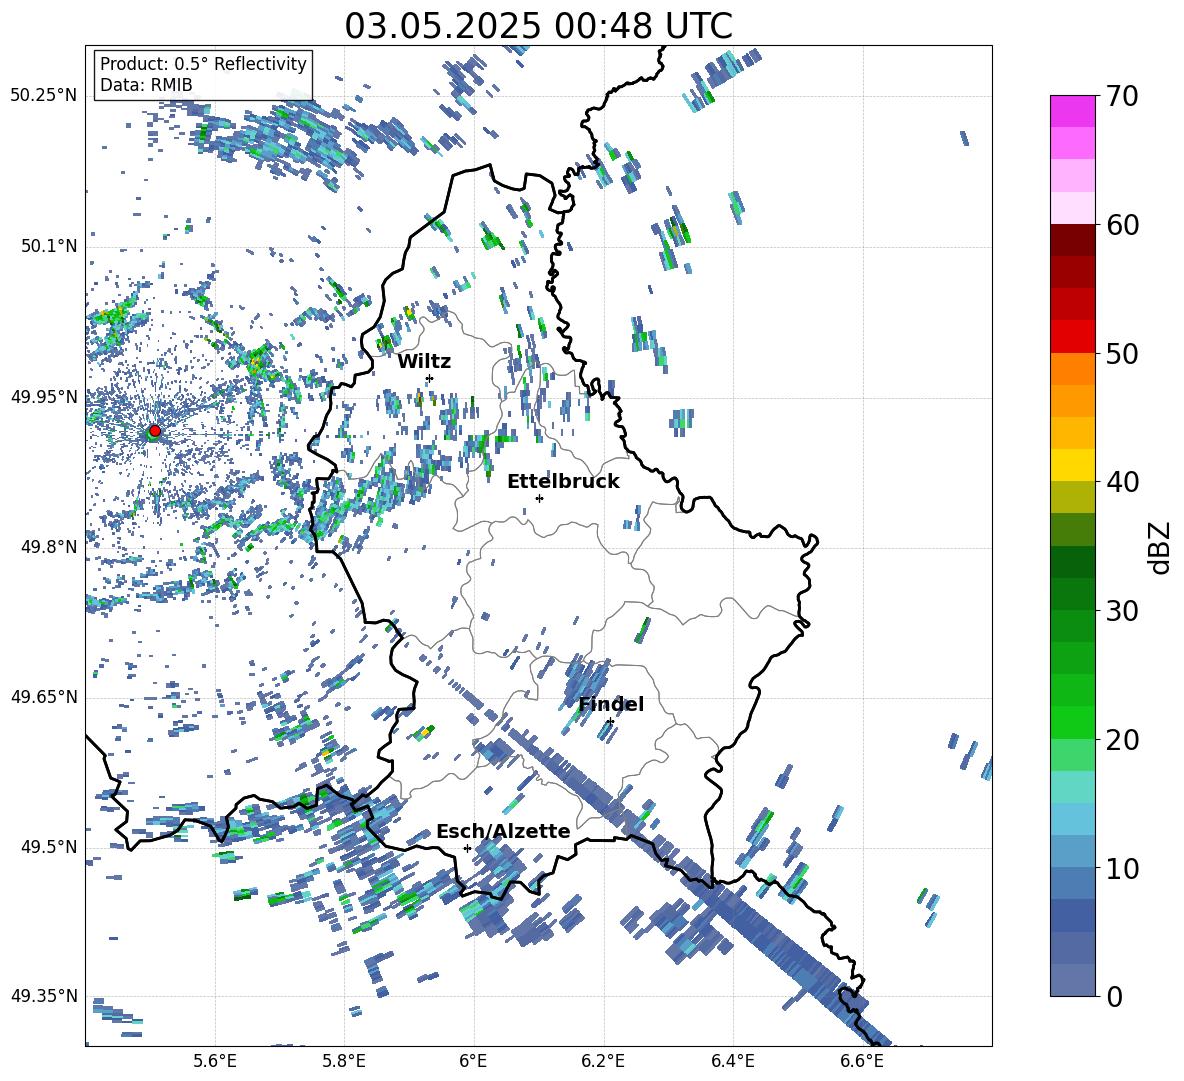Screen dimensions: 1184x1081
Task: Click the dBZ colorbar axis label
Action: 1161,547
